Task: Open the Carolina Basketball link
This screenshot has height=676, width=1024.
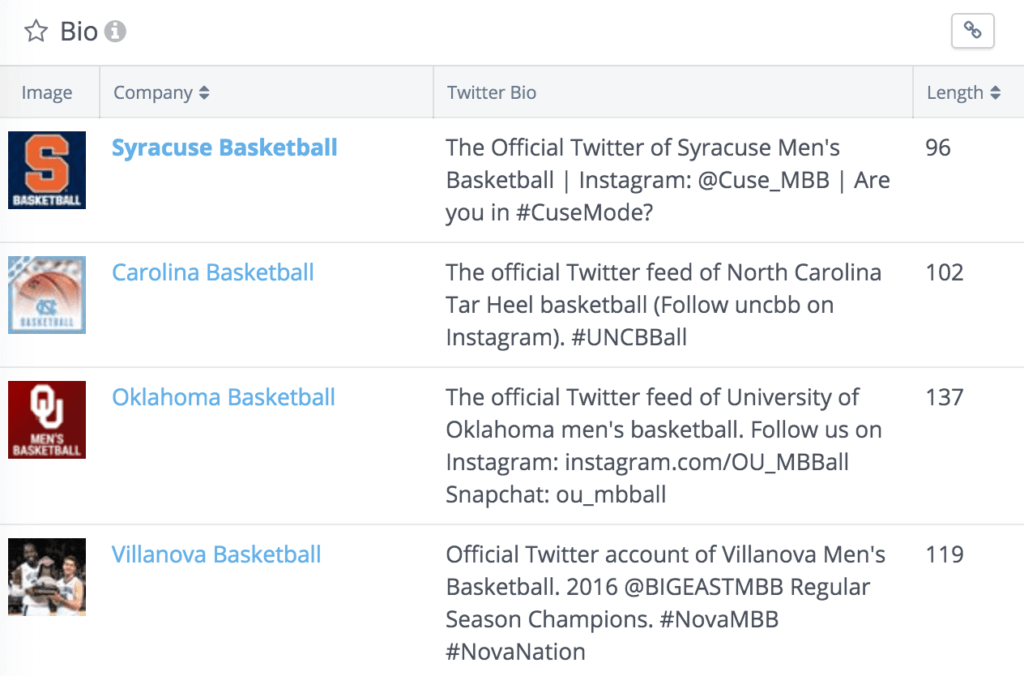Action: tap(213, 272)
